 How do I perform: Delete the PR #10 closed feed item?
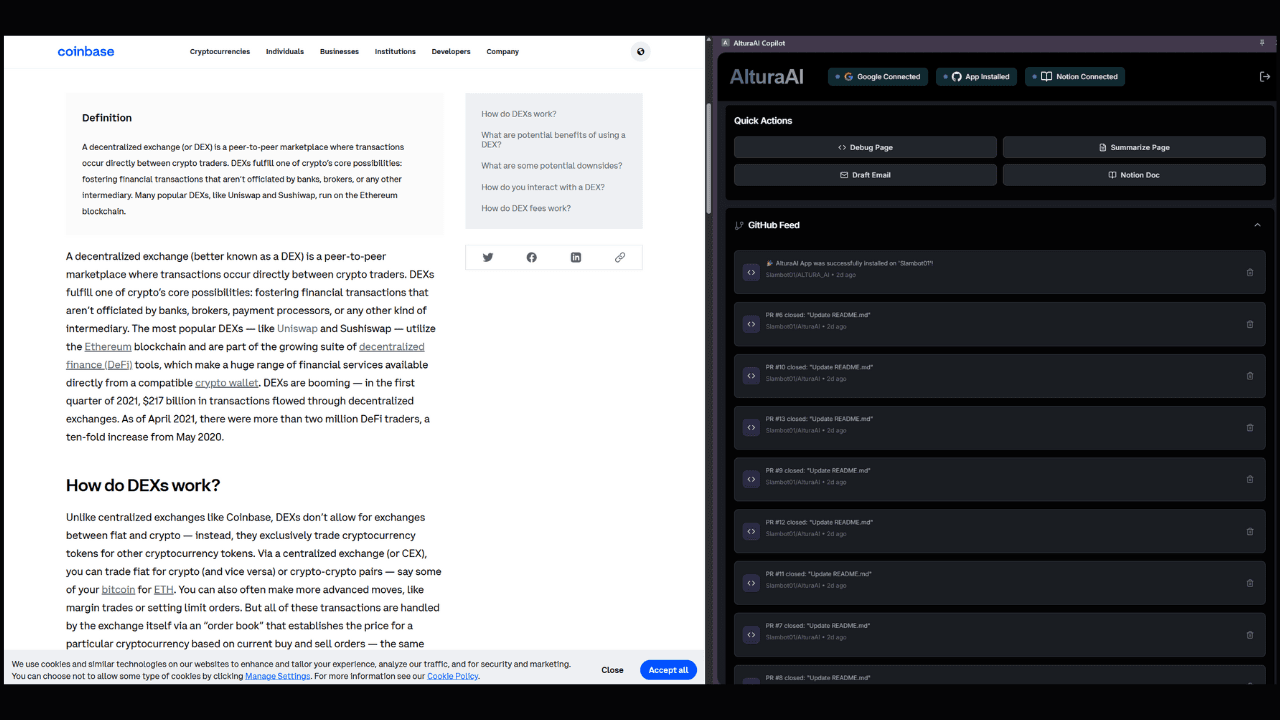[1249, 376]
